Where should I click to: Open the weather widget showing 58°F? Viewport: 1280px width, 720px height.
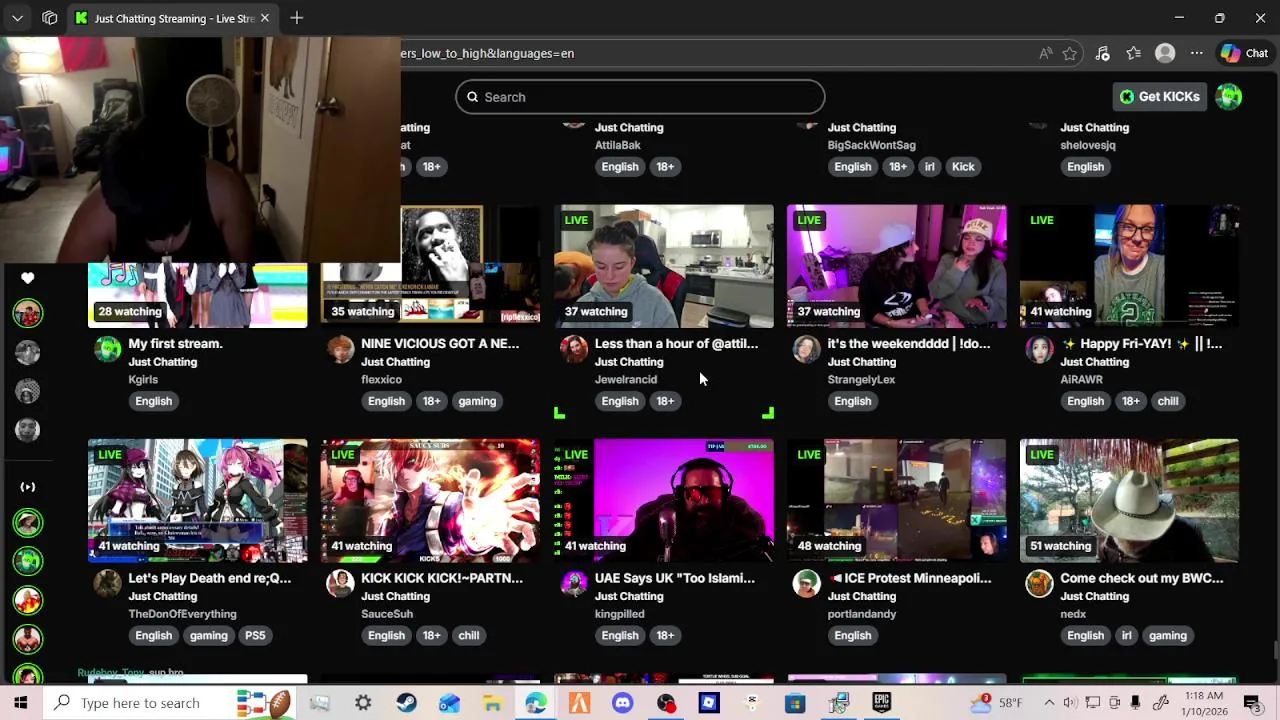pyautogui.click(x=995, y=703)
